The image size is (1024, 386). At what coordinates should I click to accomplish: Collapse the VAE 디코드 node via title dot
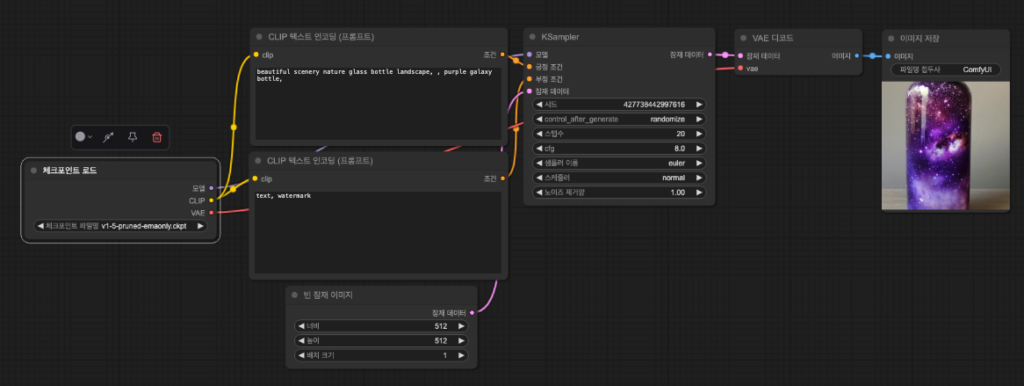743,38
